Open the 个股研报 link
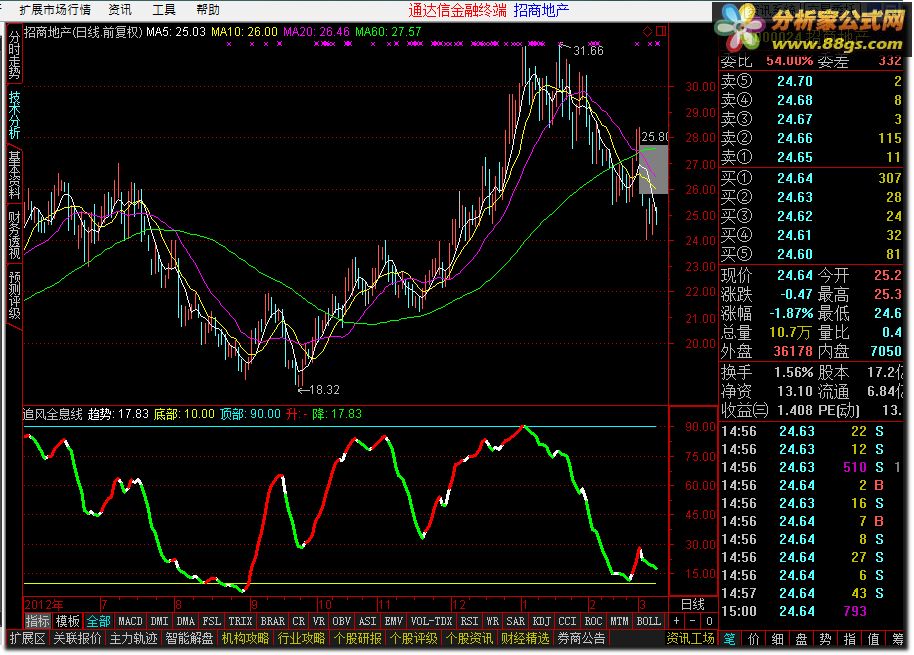914x655 pixels. coord(357,639)
